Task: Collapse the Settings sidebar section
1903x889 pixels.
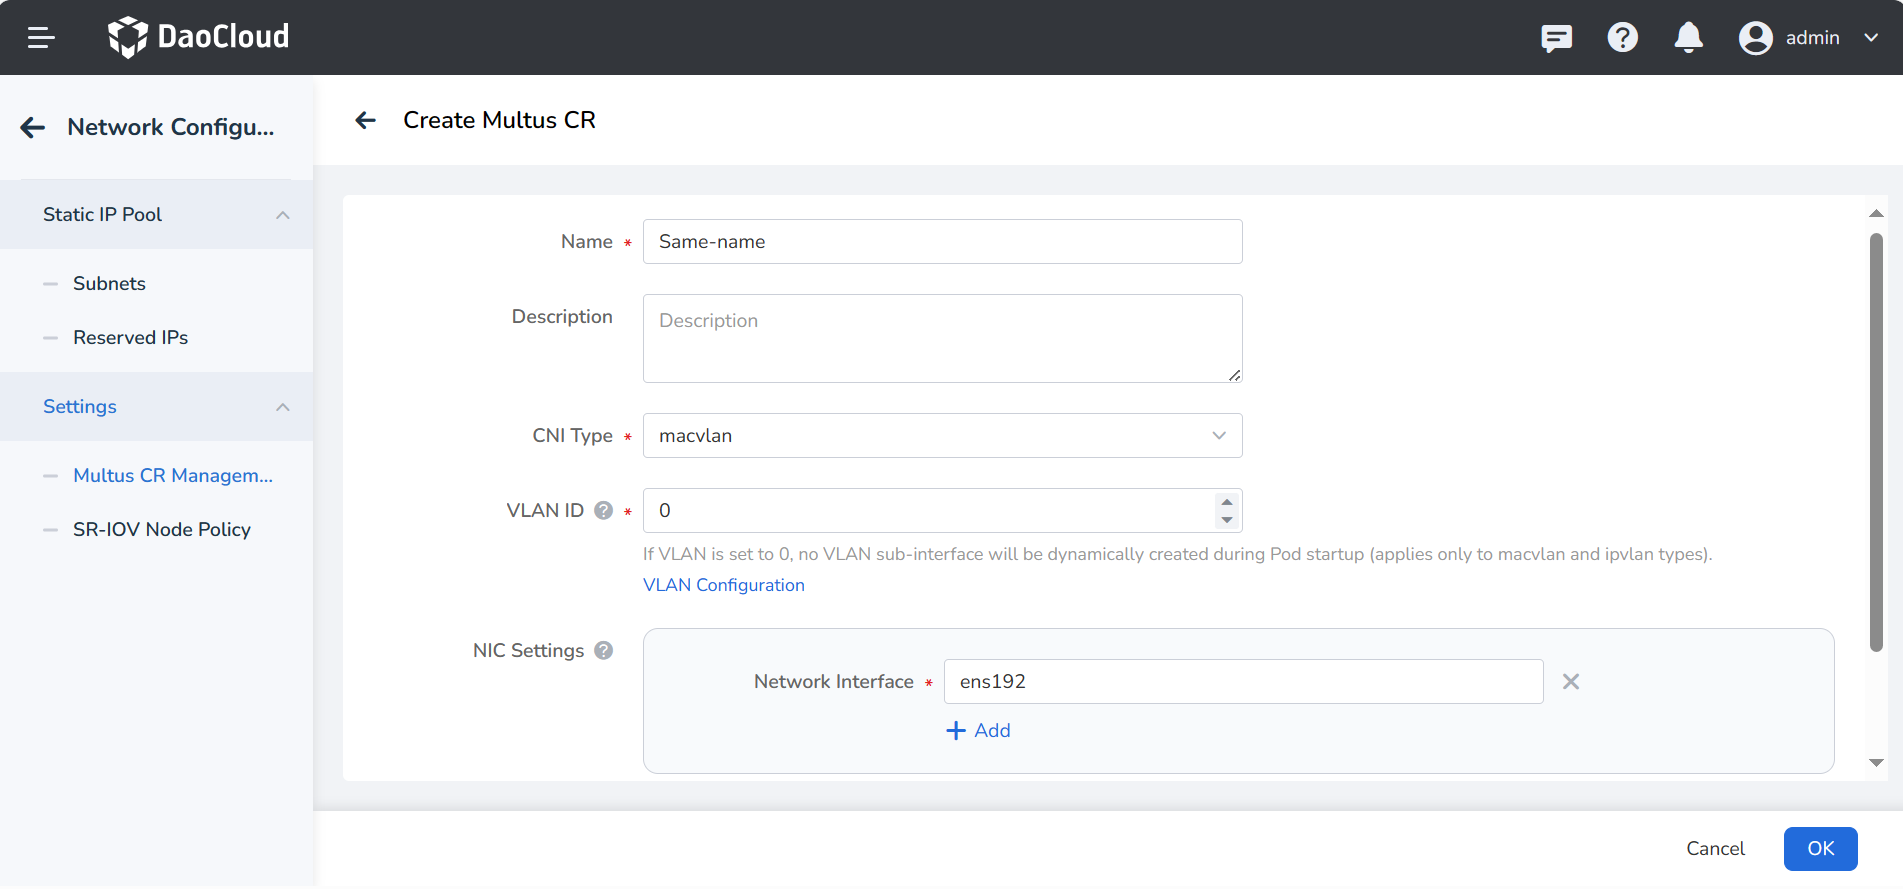Action: (283, 407)
